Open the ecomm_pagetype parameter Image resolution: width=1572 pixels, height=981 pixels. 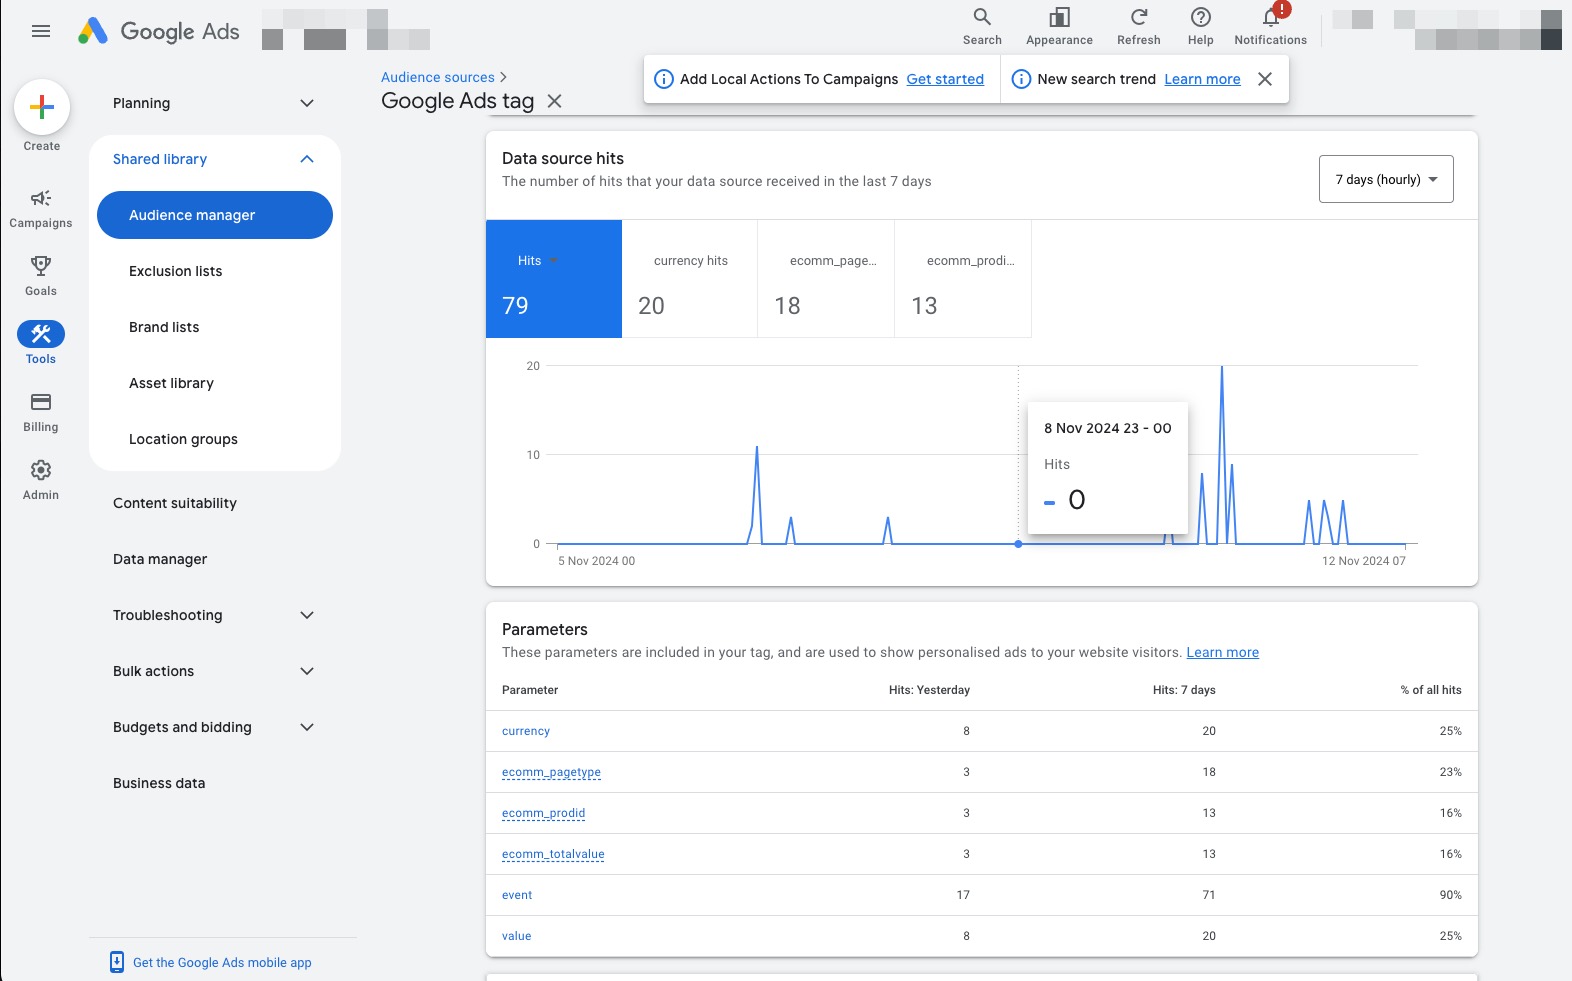point(551,772)
